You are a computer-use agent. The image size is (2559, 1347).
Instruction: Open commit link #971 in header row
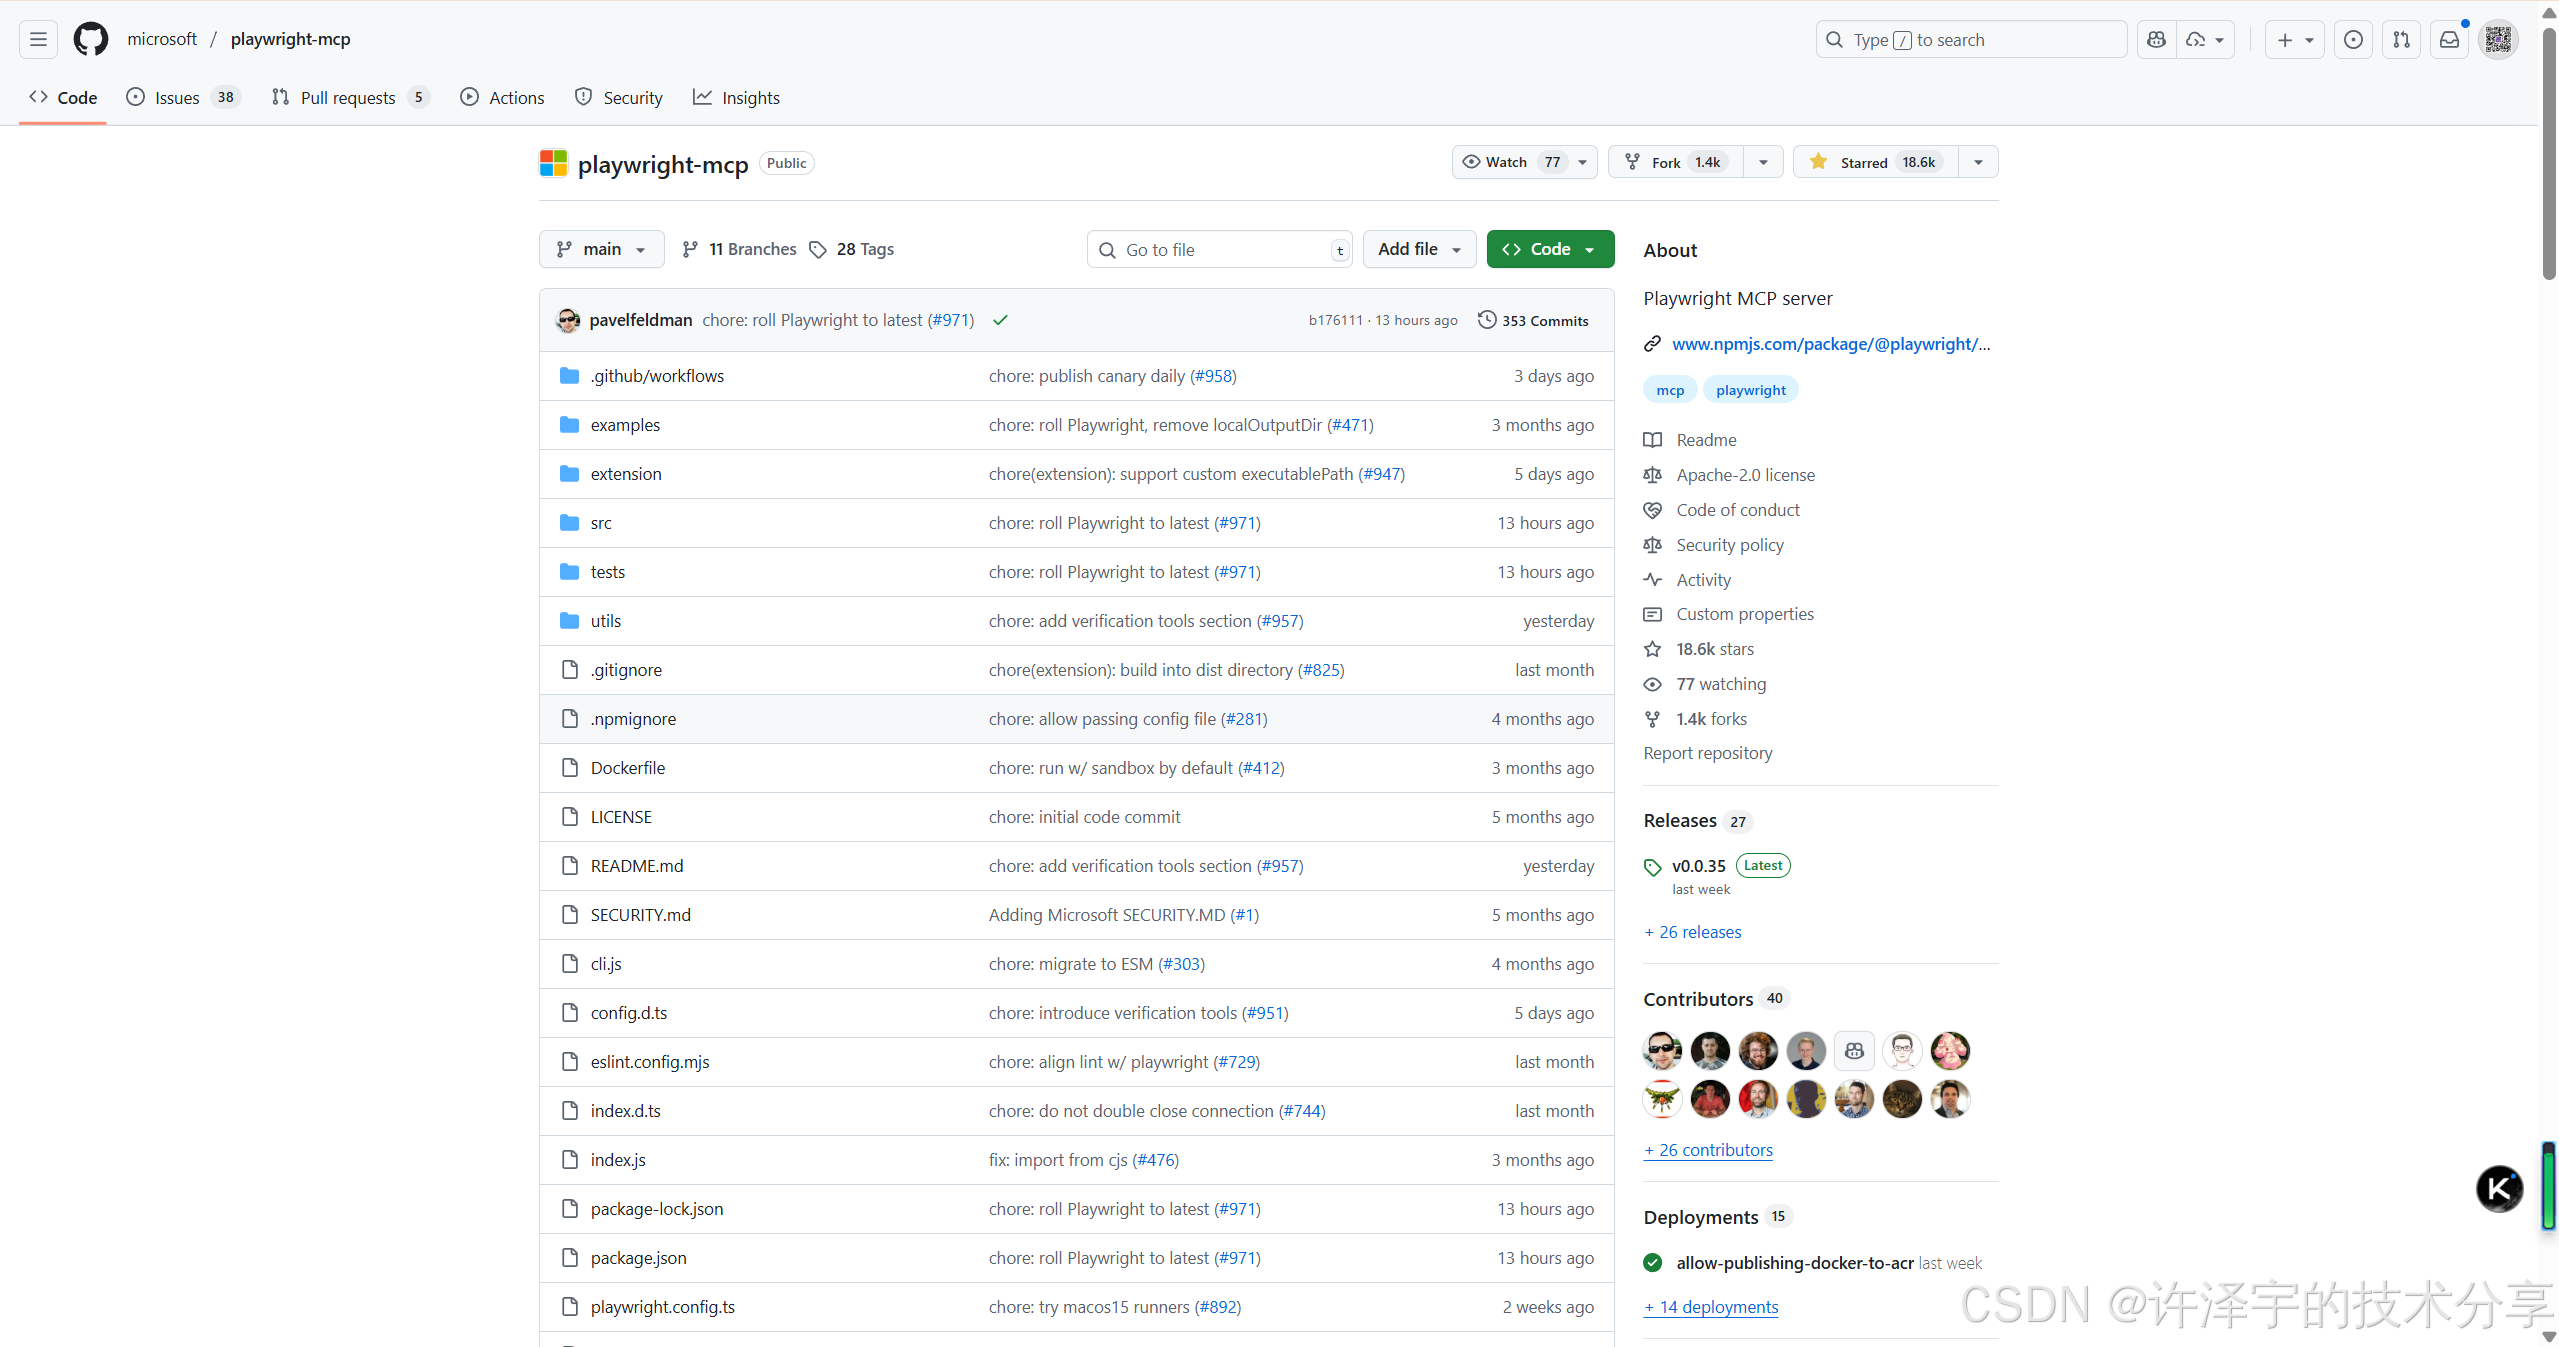pyautogui.click(x=950, y=320)
